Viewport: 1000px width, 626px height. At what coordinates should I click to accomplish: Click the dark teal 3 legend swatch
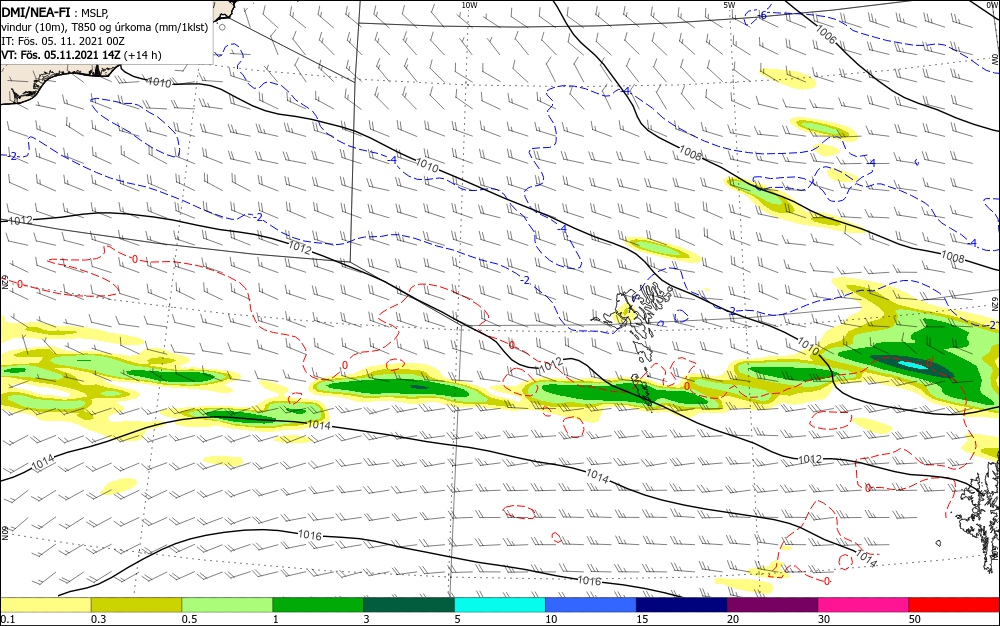pos(409,605)
